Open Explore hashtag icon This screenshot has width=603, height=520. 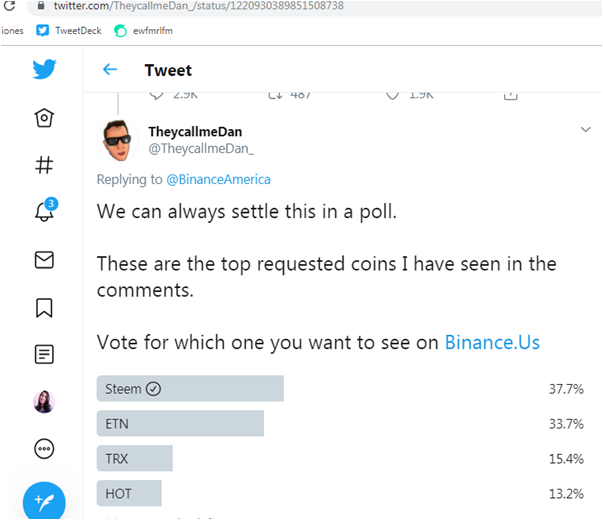[x=44, y=165]
